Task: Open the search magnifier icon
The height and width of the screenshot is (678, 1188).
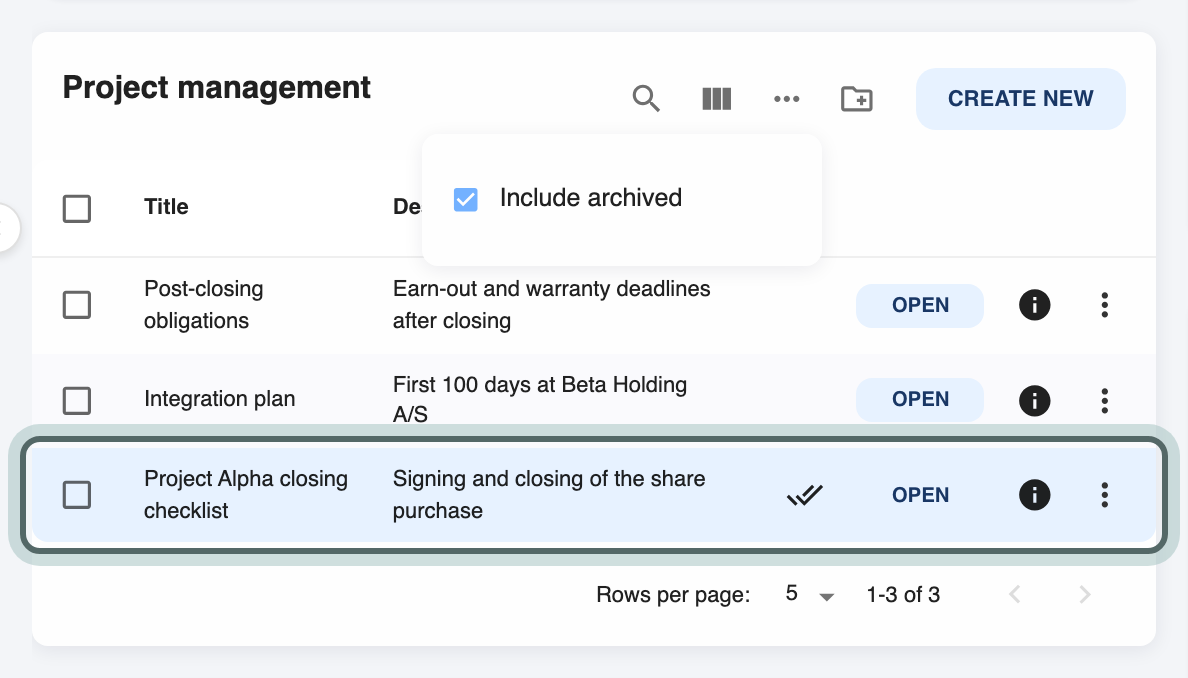Action: [646, 98]
